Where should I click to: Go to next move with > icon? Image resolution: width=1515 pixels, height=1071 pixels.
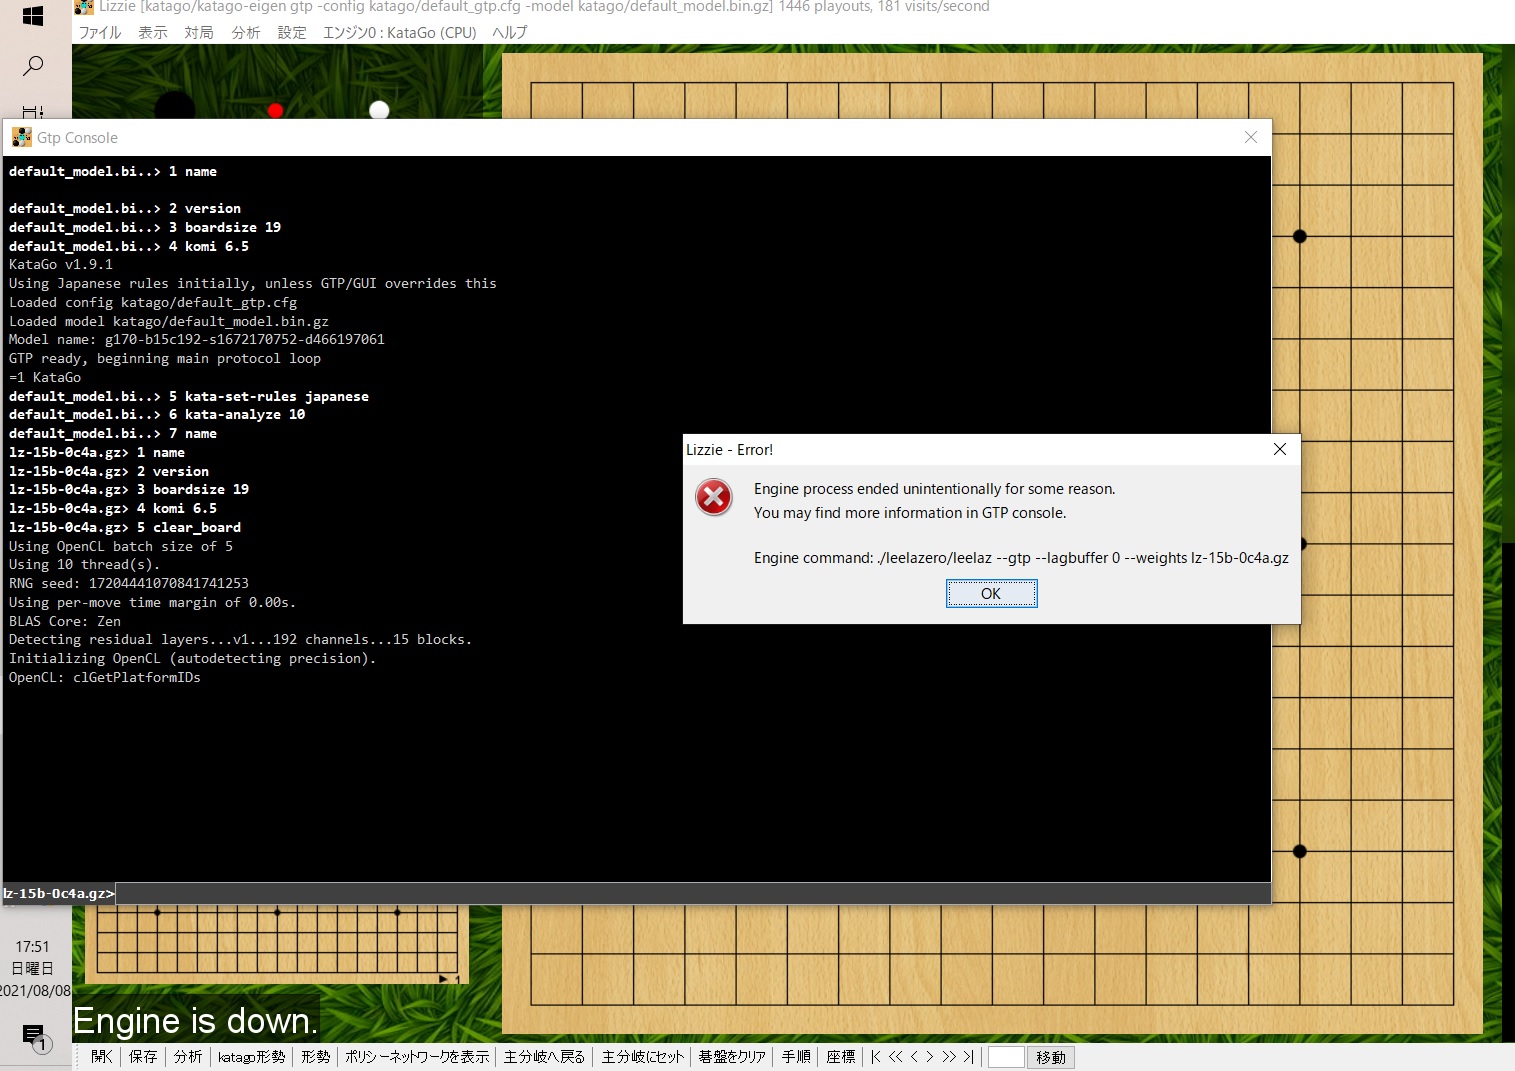tap(930, 1057)
